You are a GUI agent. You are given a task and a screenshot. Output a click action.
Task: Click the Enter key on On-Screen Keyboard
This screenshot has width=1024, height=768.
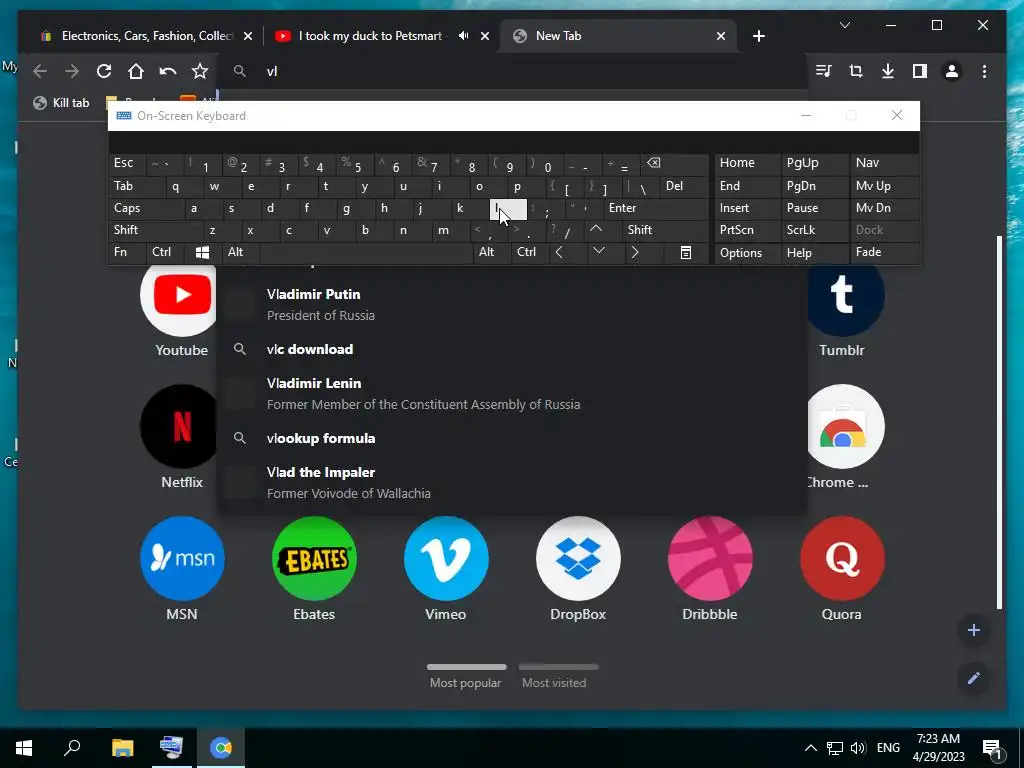coord(656,208)
